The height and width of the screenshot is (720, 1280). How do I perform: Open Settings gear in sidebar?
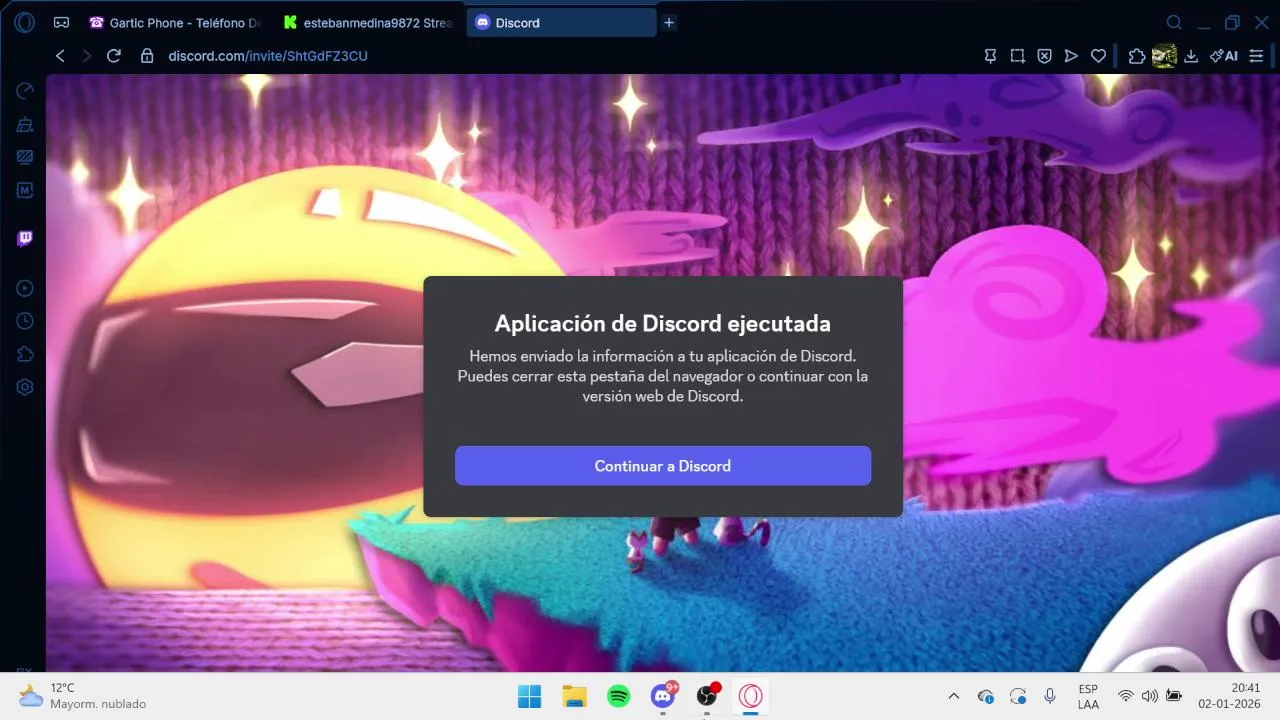[x=25, y=387]
